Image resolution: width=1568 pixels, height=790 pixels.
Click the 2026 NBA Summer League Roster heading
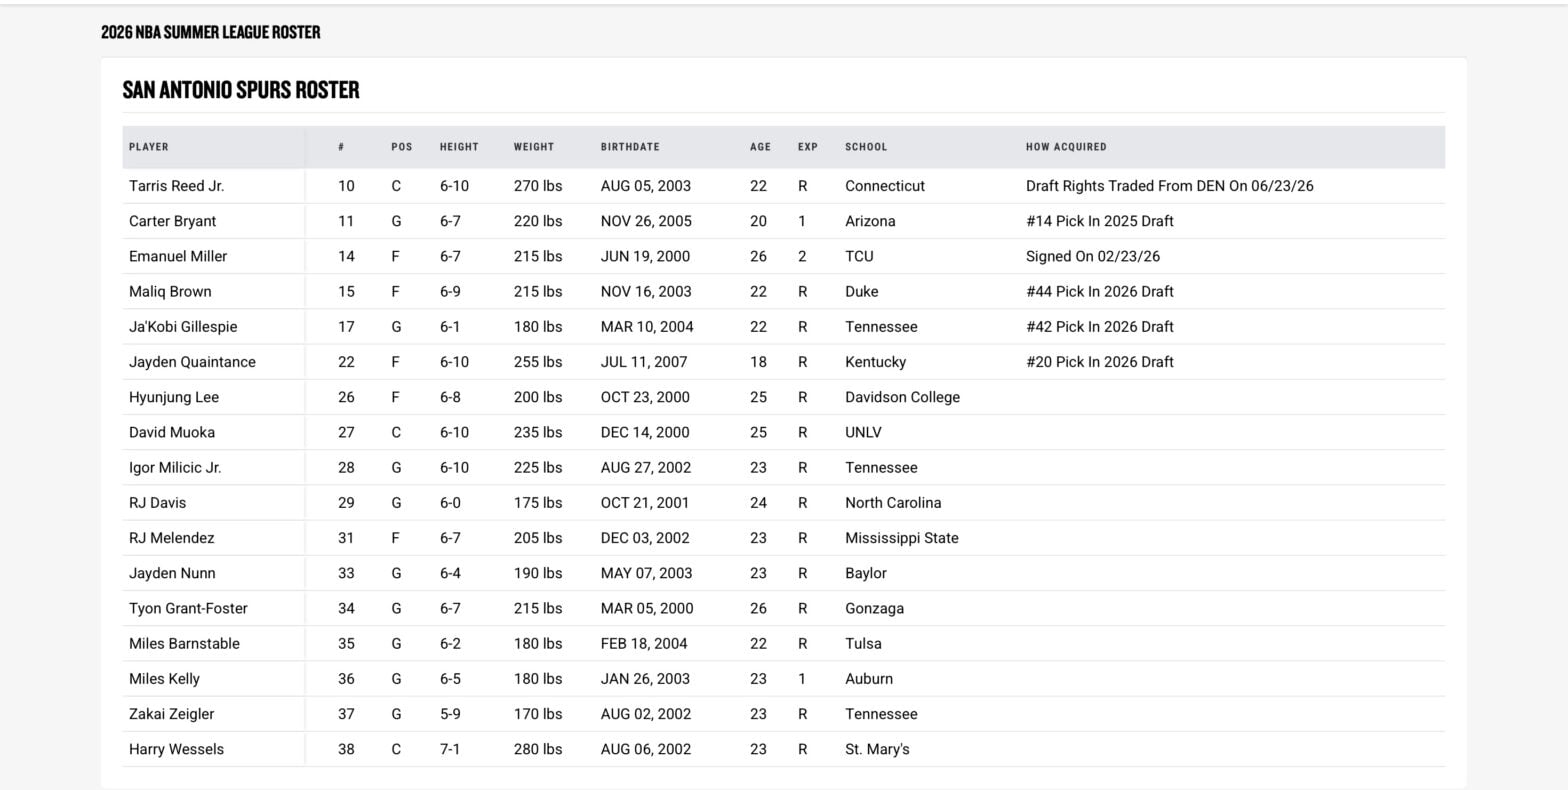click(x=211, y=32)
